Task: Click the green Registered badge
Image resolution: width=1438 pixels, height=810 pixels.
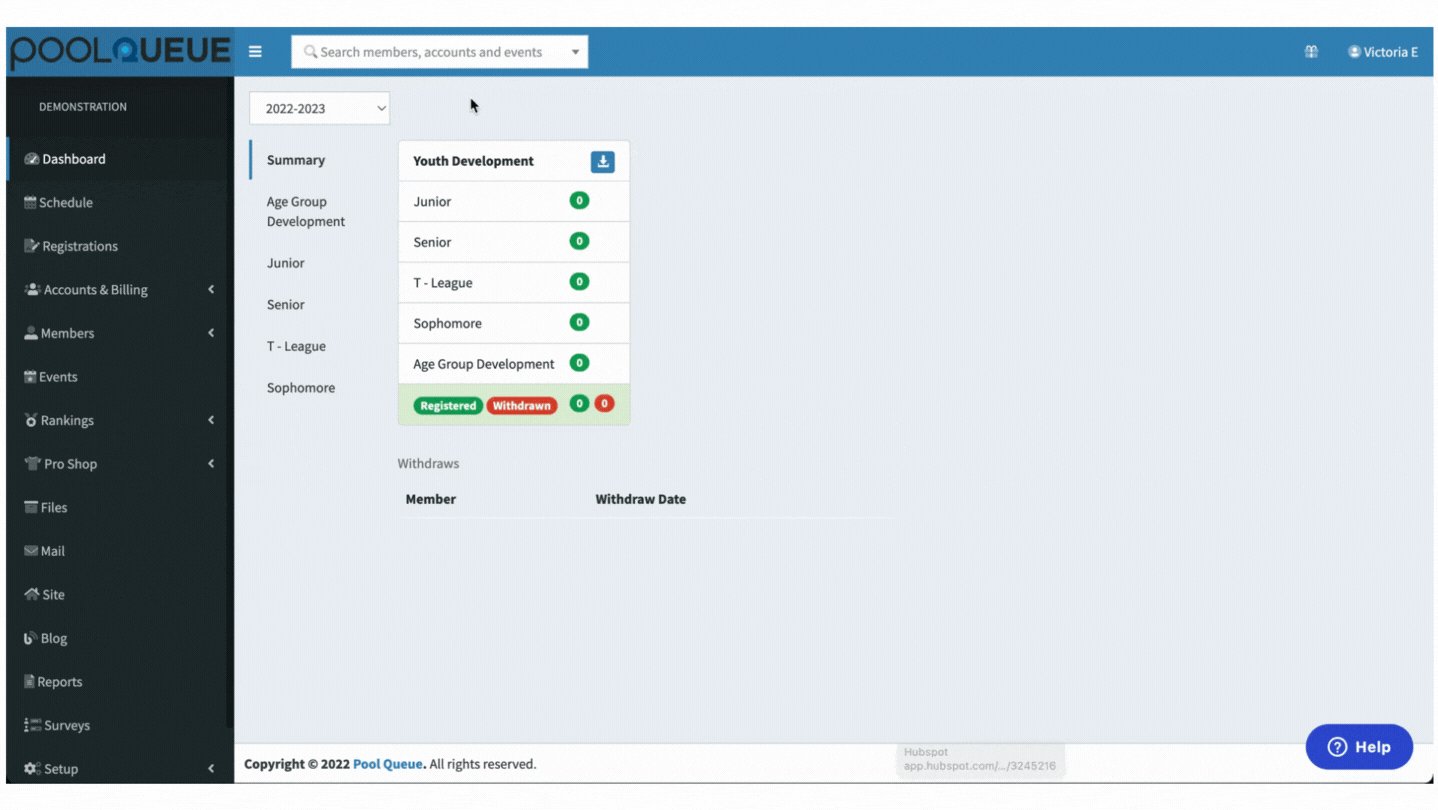Action: [x=448, y=406]
